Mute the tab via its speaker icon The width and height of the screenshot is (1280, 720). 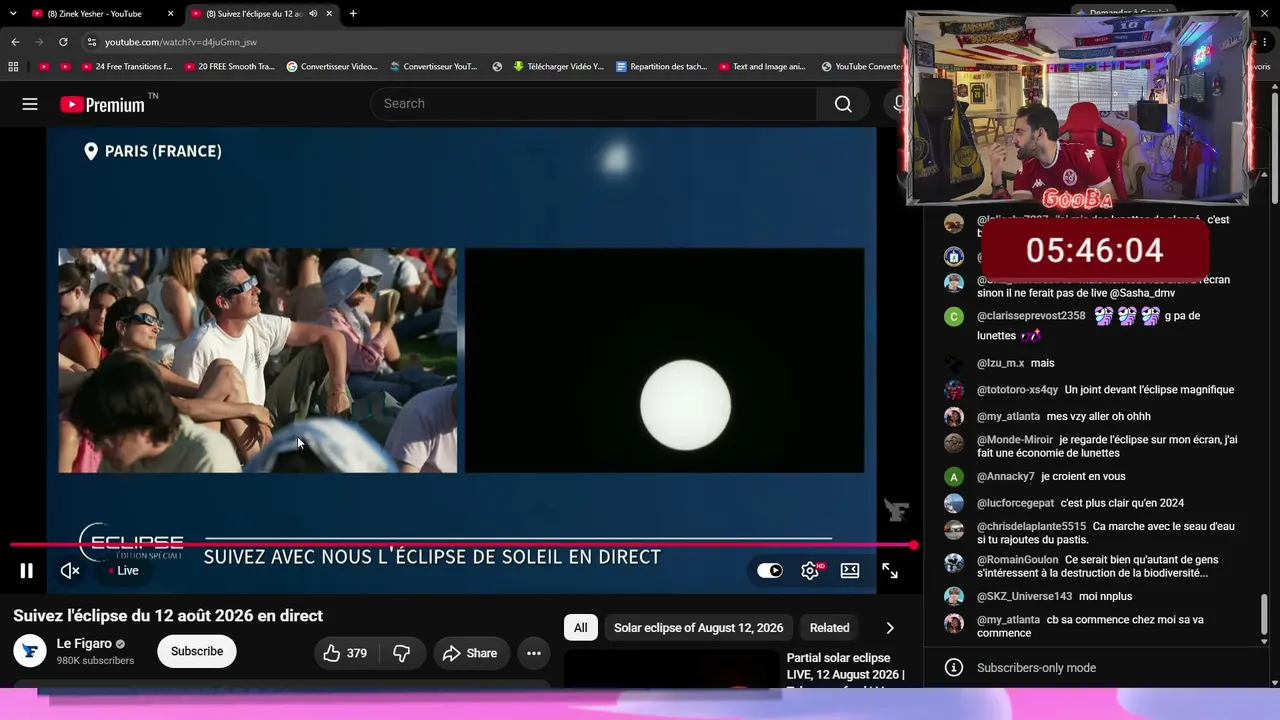[x=313, y=14]
